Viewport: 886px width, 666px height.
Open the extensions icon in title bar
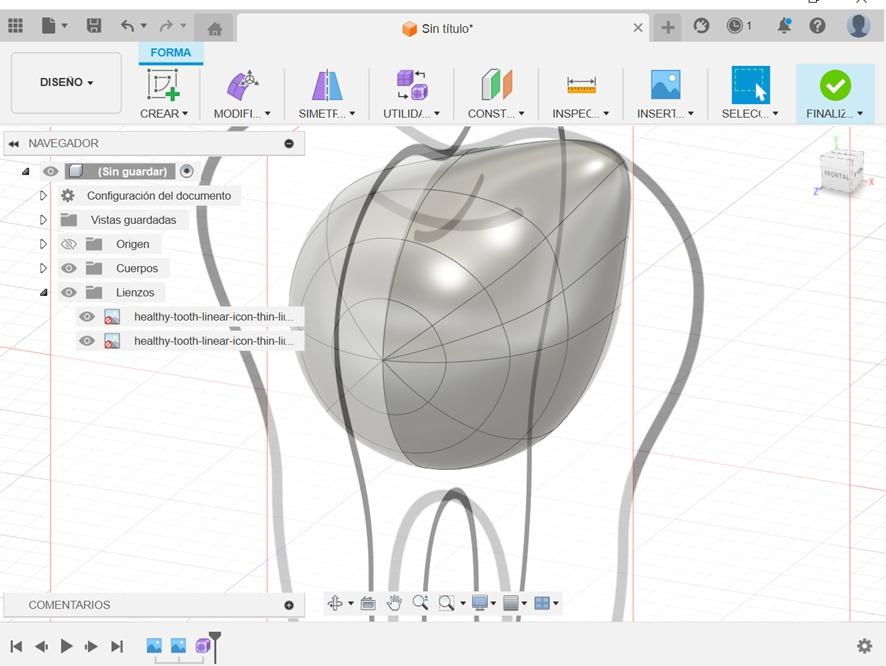click(701, 26)
